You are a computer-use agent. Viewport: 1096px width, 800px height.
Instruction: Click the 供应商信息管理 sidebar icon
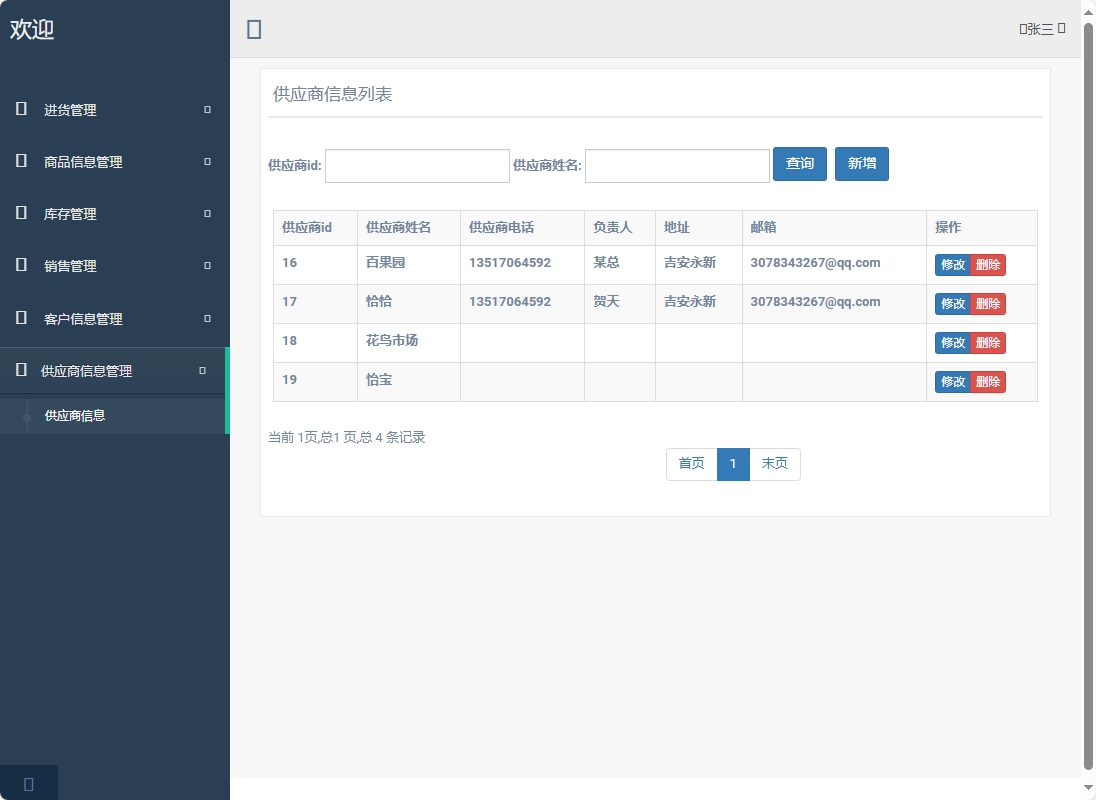click(20, 369)
